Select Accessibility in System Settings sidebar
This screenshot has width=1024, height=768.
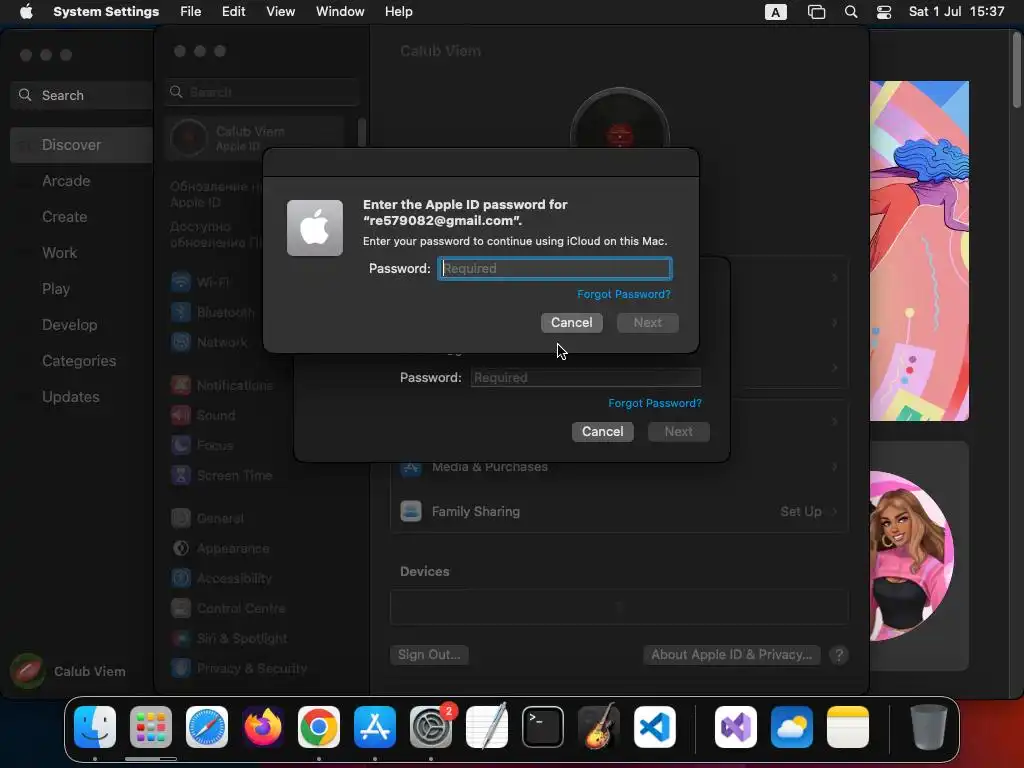(221, 578)
